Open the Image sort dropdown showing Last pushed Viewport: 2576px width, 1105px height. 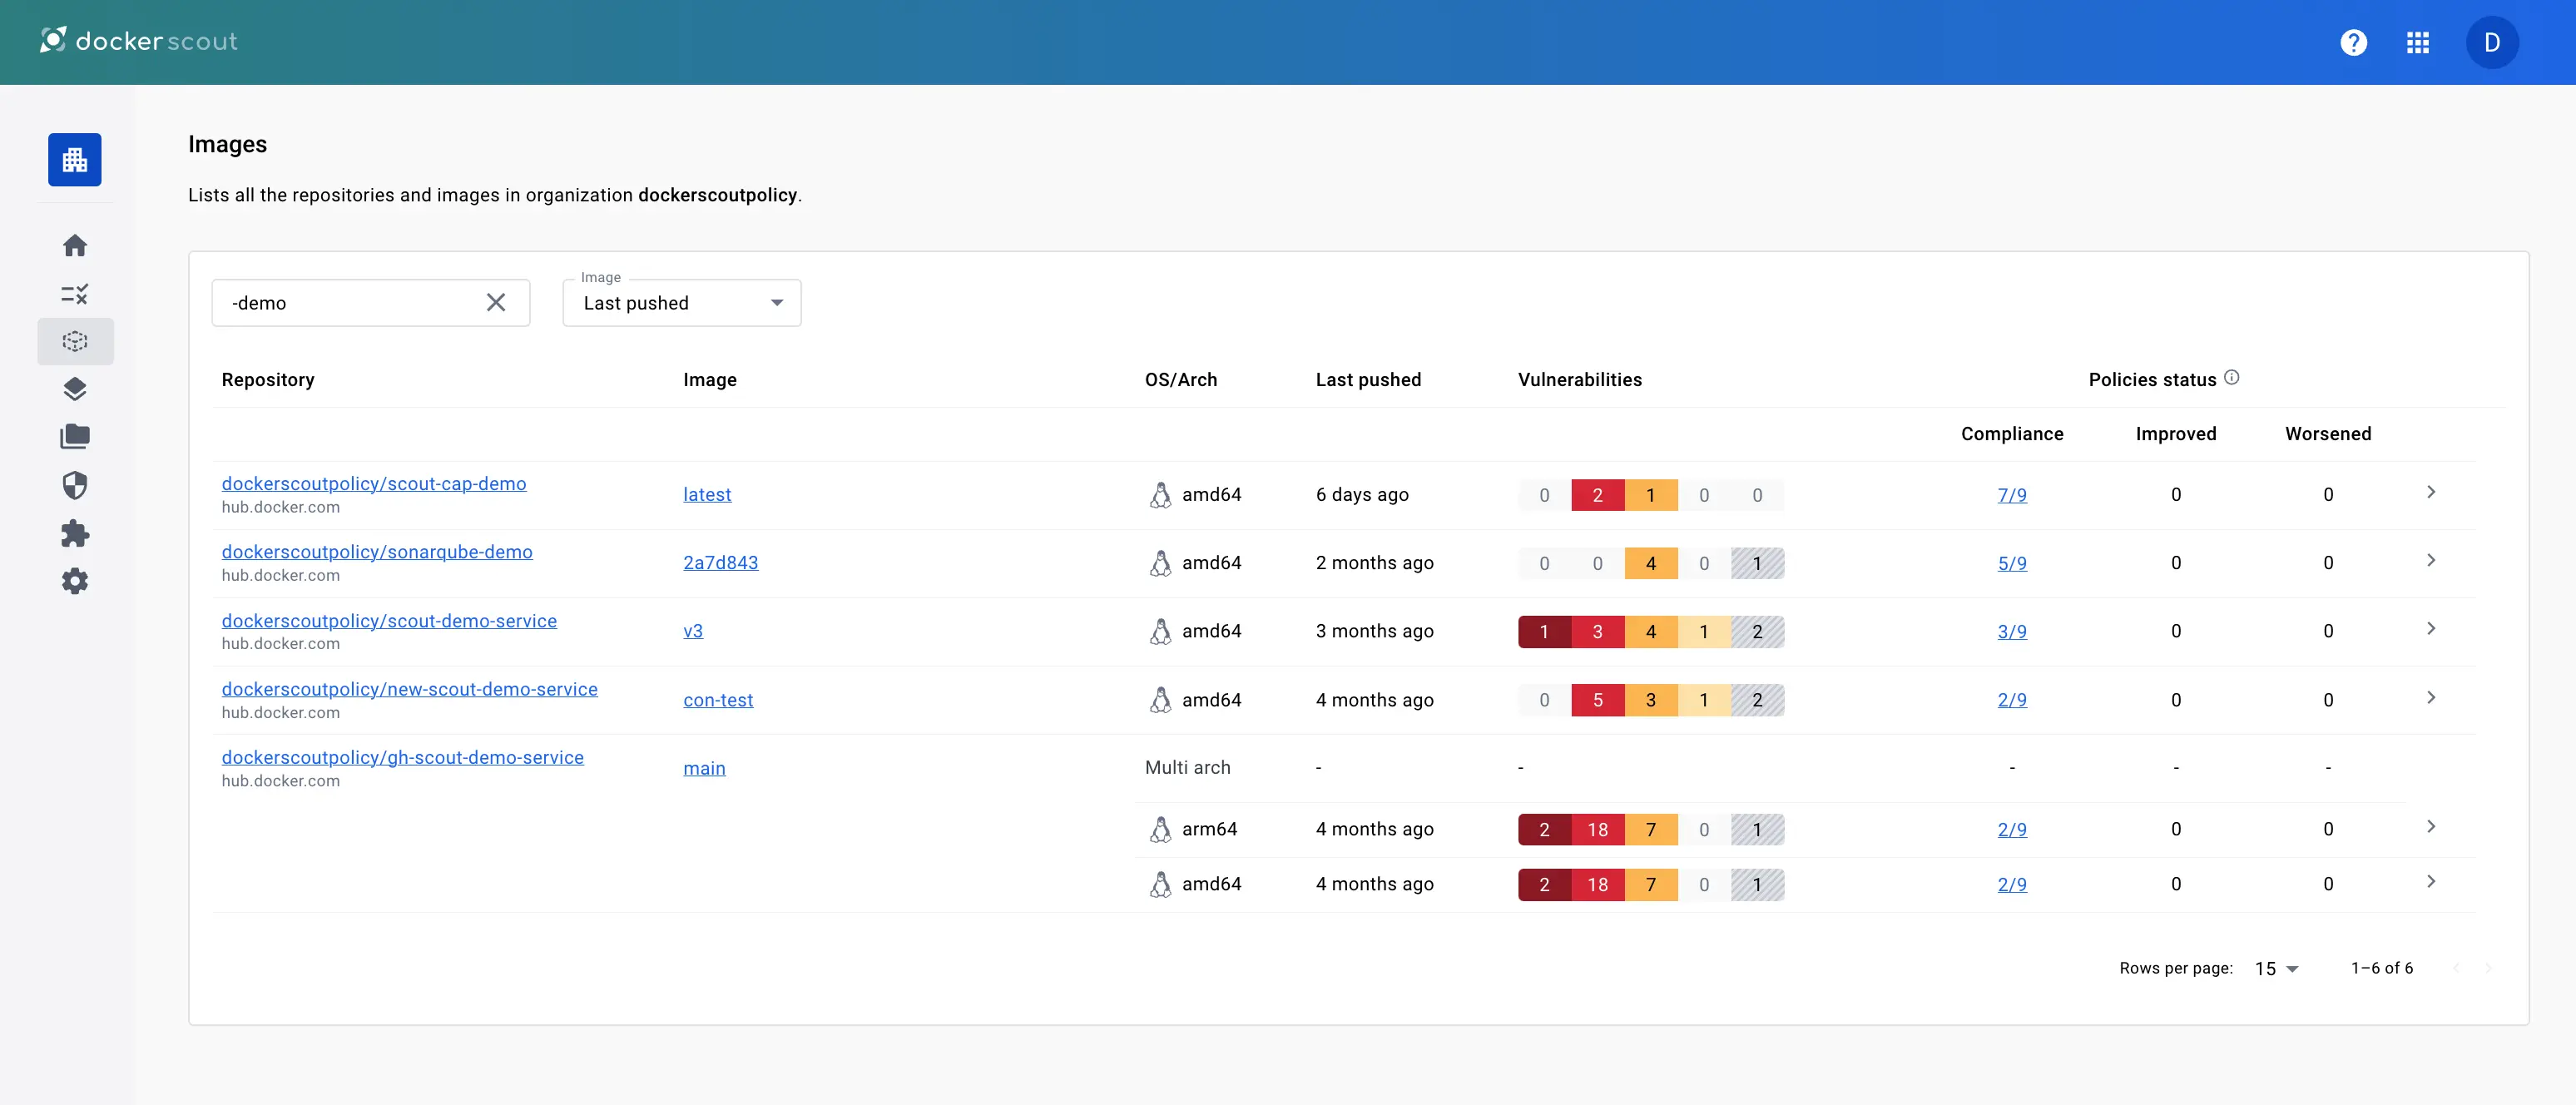[681, 302]
